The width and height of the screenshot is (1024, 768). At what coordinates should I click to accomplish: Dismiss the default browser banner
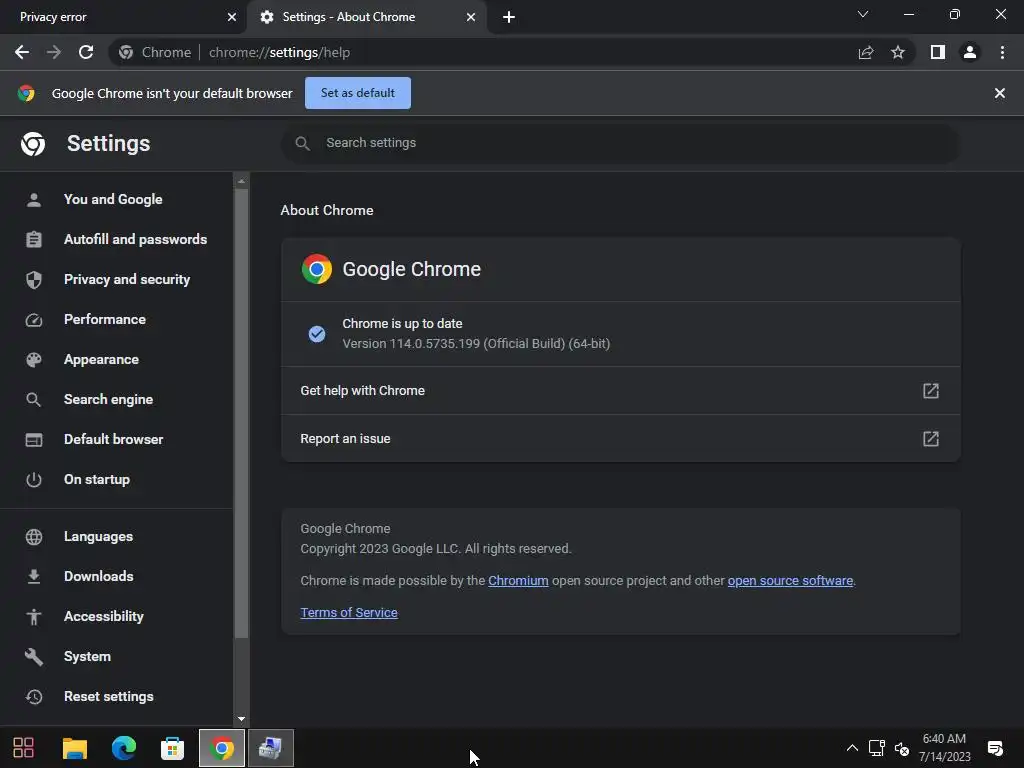coord(999,93)
